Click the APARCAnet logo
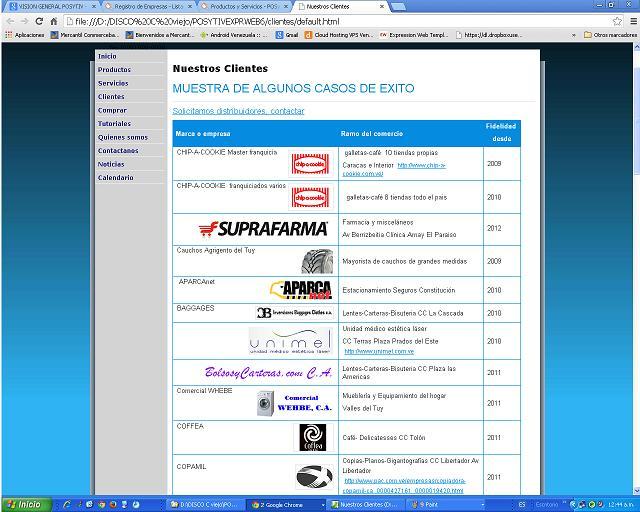Screen dimensions: 640x512 [x=301, y=290]
